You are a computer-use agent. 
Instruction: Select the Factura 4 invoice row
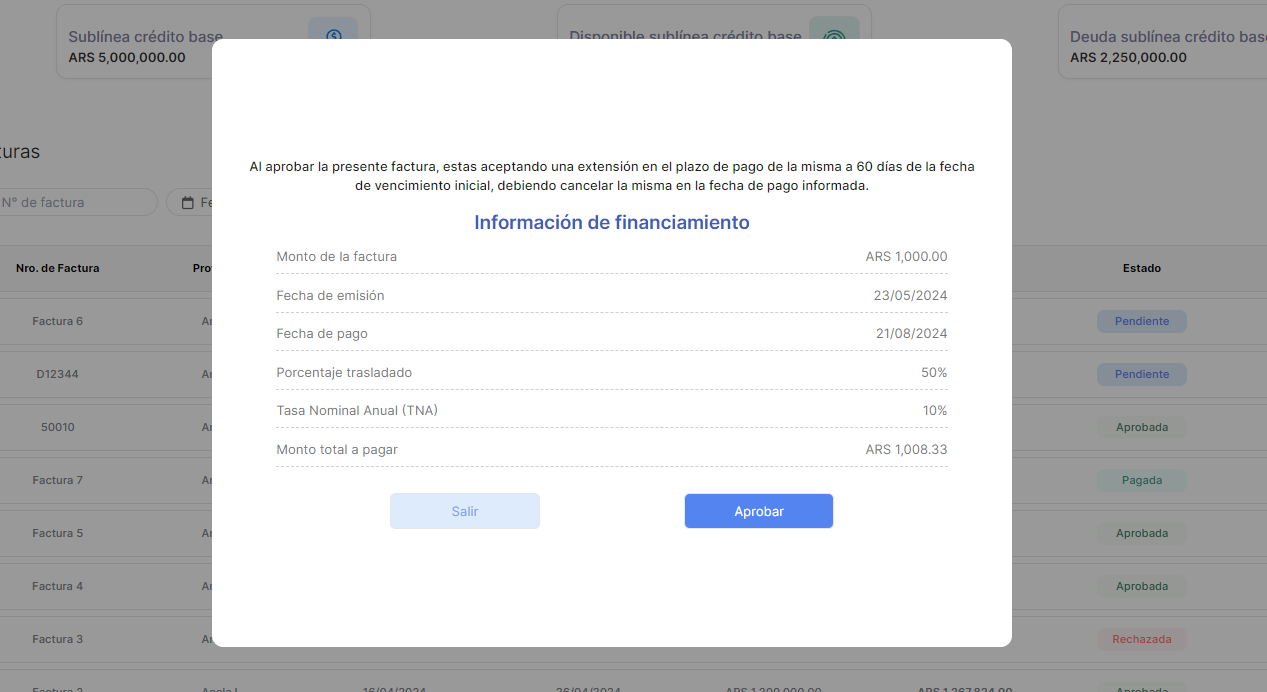point(58,586)
